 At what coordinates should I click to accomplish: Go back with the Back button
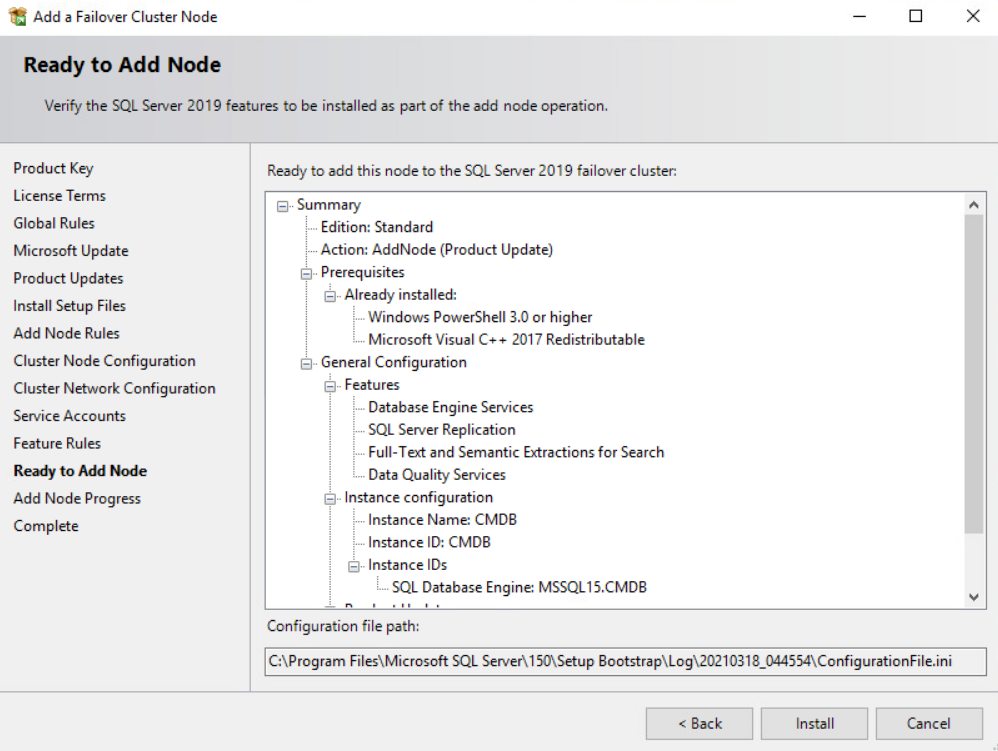(x=699, y=724)
